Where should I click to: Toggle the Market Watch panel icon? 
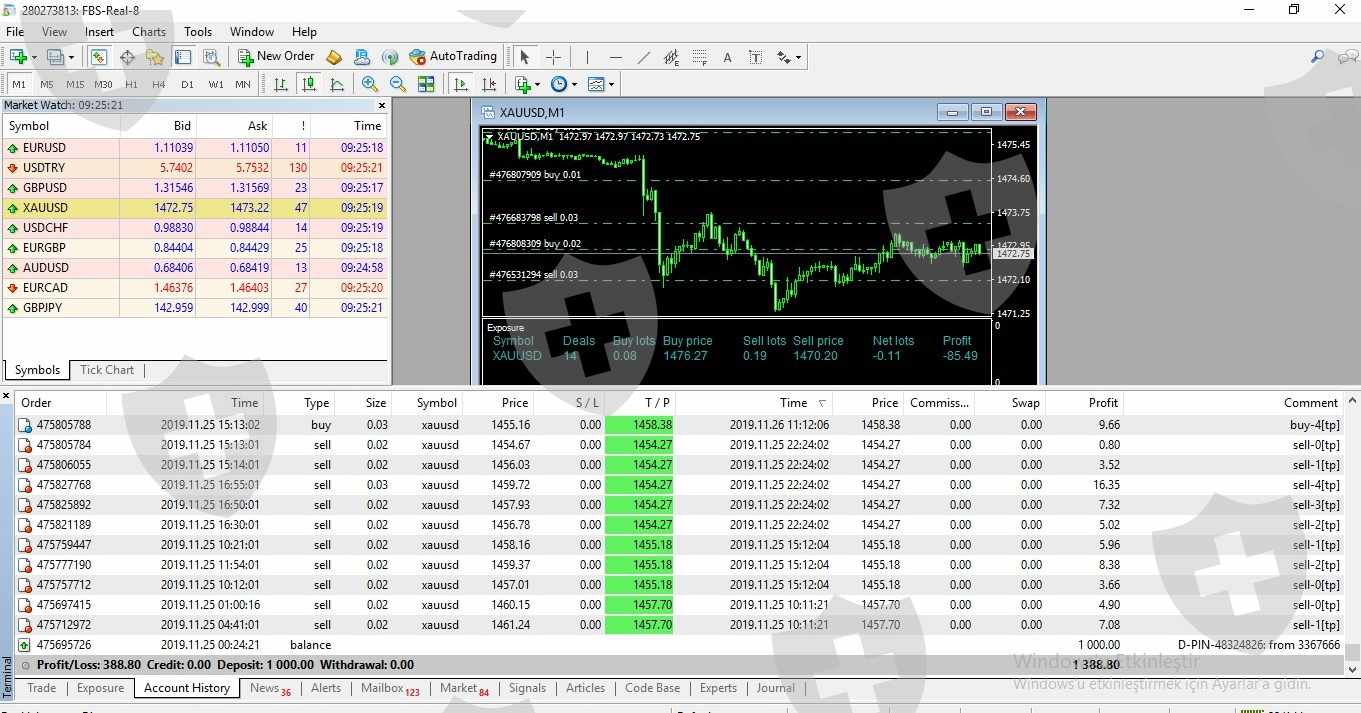(99, 57)
